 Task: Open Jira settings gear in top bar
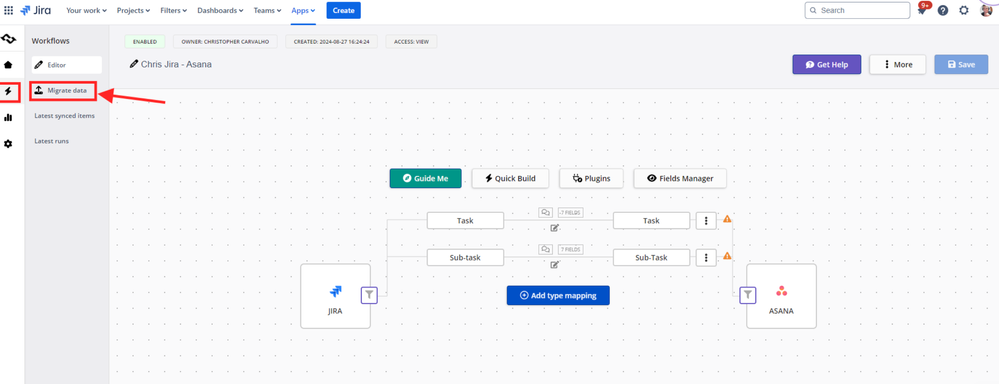click(964, 10)
